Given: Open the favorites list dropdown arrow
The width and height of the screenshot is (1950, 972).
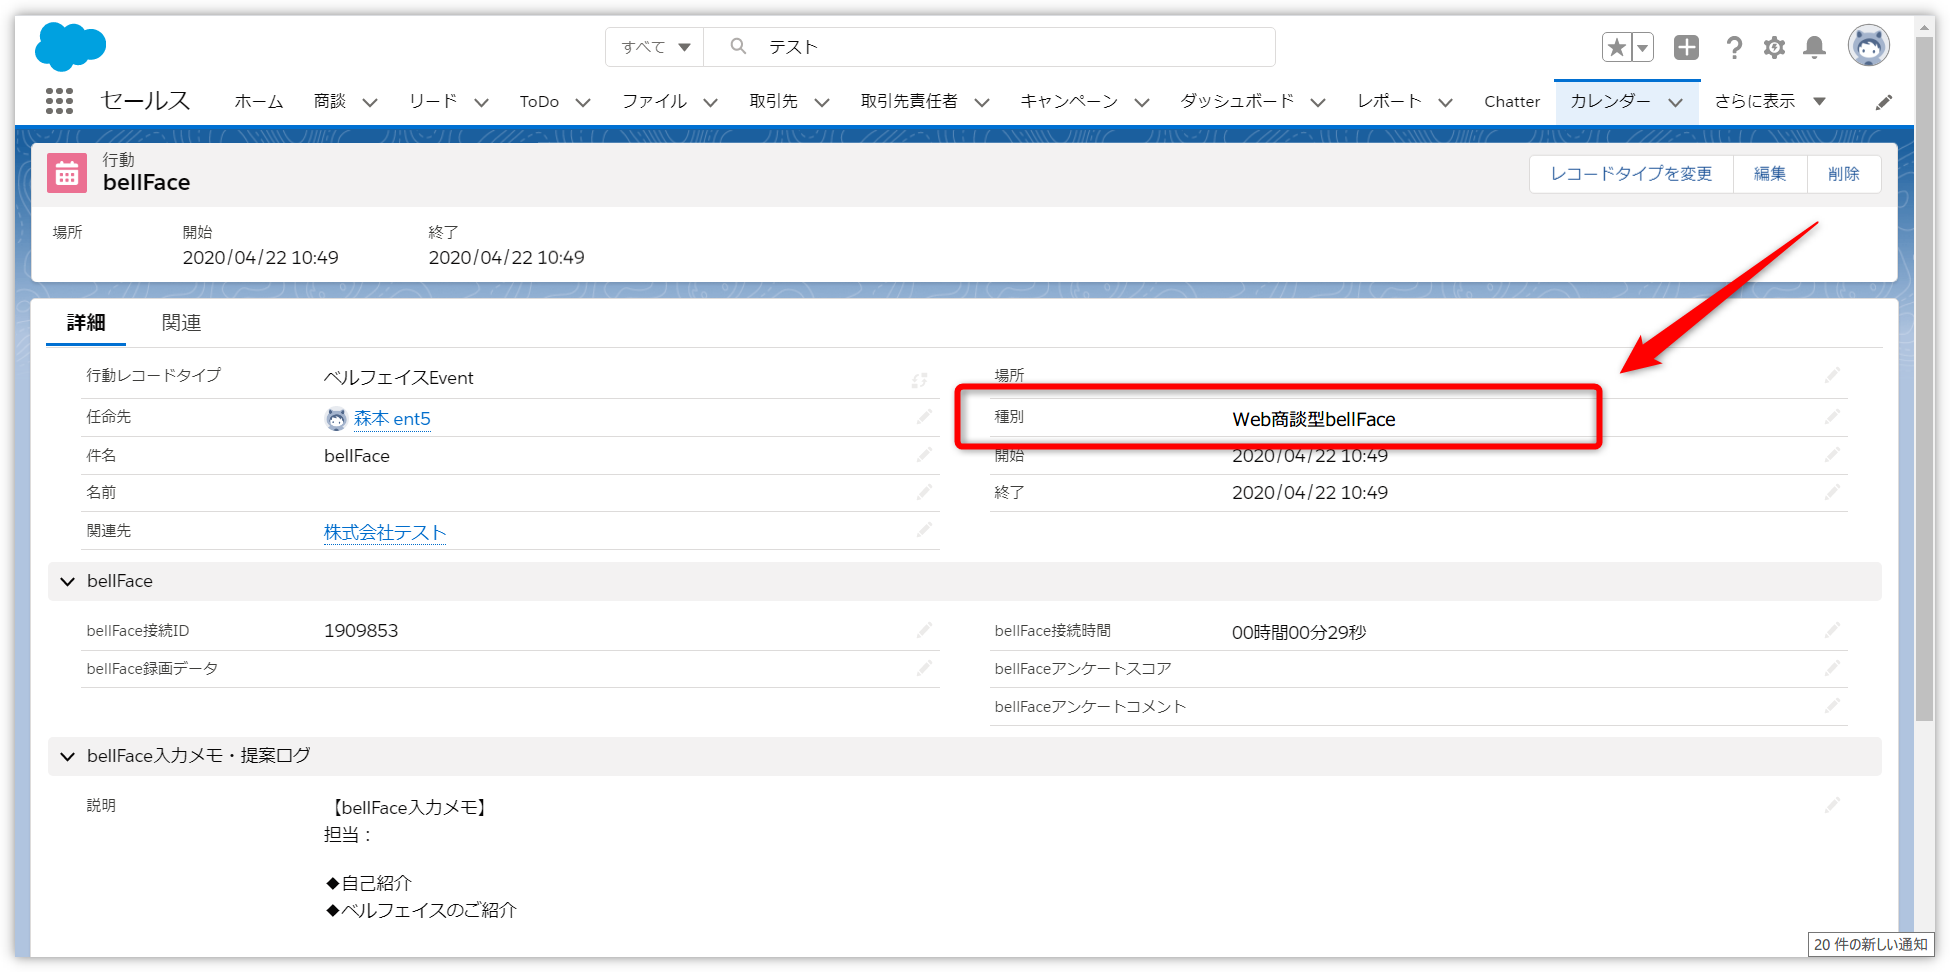Looking at the screenshot, I should (1642, 47).
